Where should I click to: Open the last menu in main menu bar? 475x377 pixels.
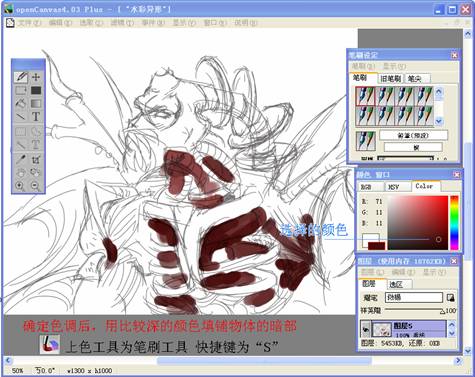[246, 23]
